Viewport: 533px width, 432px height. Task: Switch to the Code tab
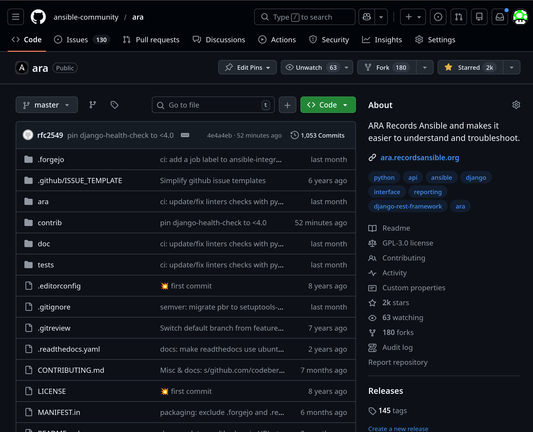click(x=27, y=40)
